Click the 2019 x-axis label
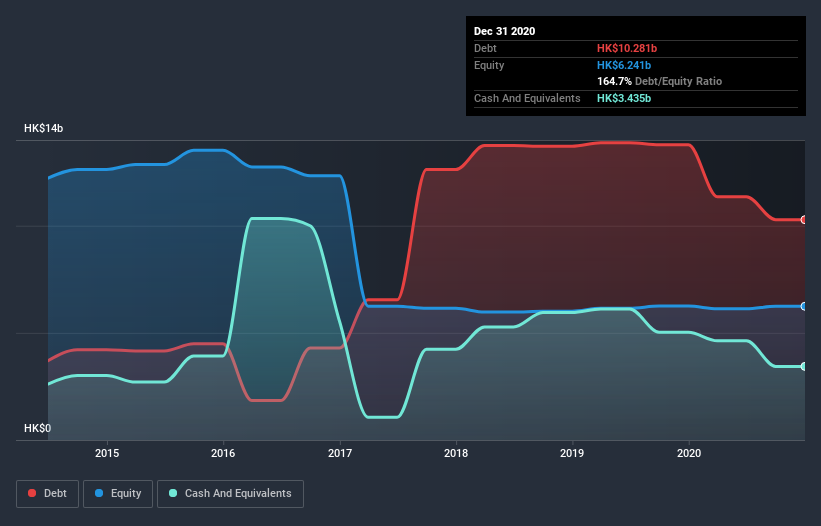Image resolution: width=821 pixels, height=526 pixels. click(x=572, y=453)
